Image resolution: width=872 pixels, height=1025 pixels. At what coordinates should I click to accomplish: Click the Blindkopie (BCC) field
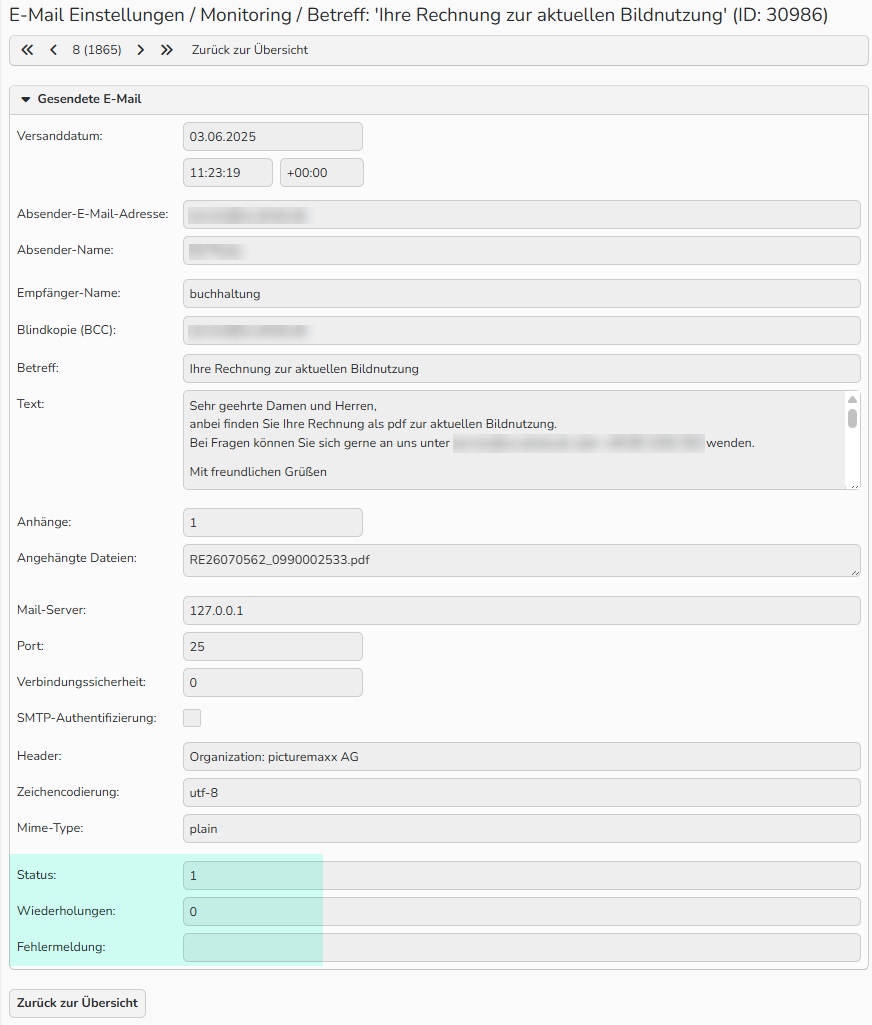(x=522, y=331)
